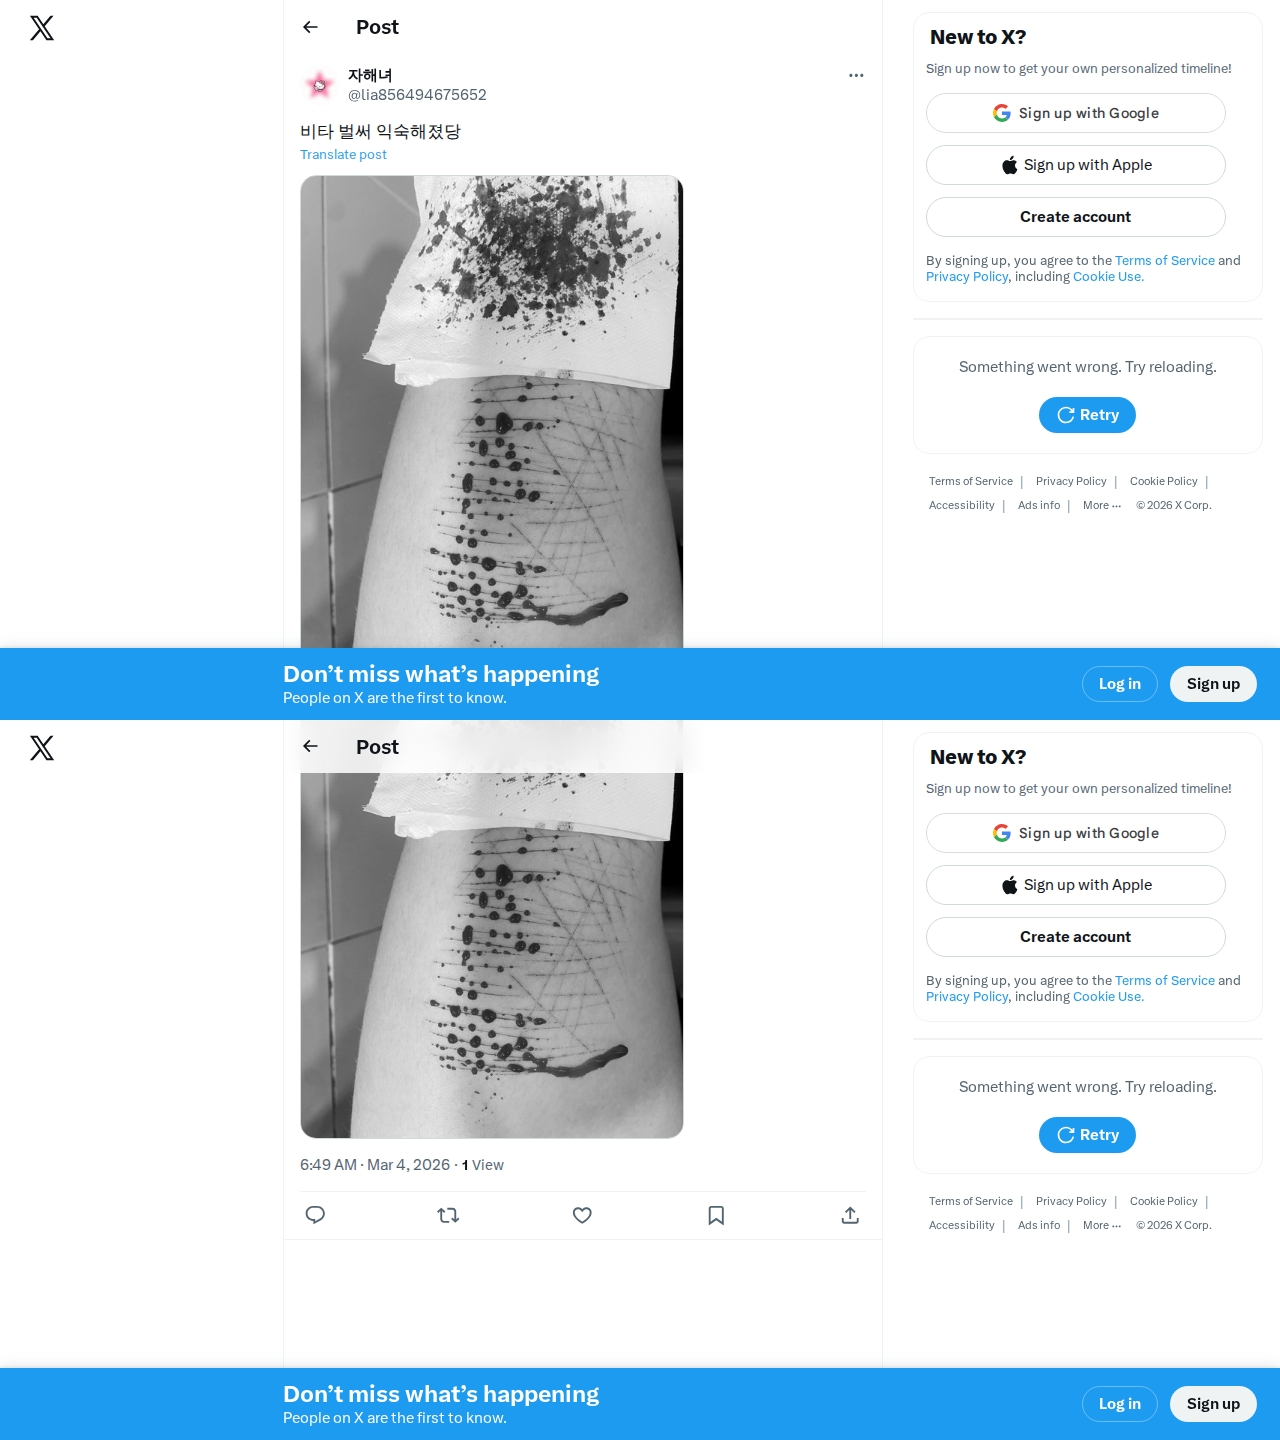Bookmark the post with the bookmark icon

[716, 1215]
